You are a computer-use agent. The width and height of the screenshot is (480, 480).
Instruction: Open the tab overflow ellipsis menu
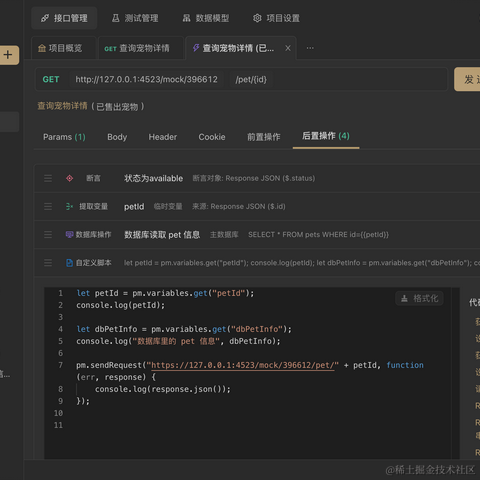[x=310, y=48]
